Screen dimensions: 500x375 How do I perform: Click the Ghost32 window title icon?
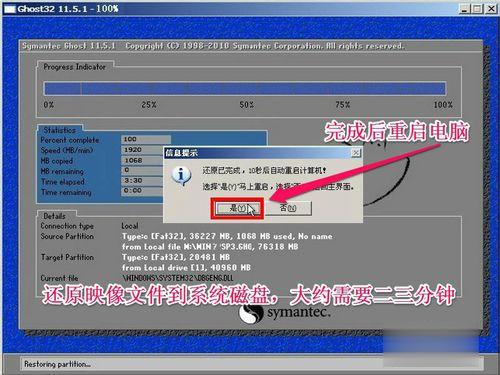coord(10,9)
